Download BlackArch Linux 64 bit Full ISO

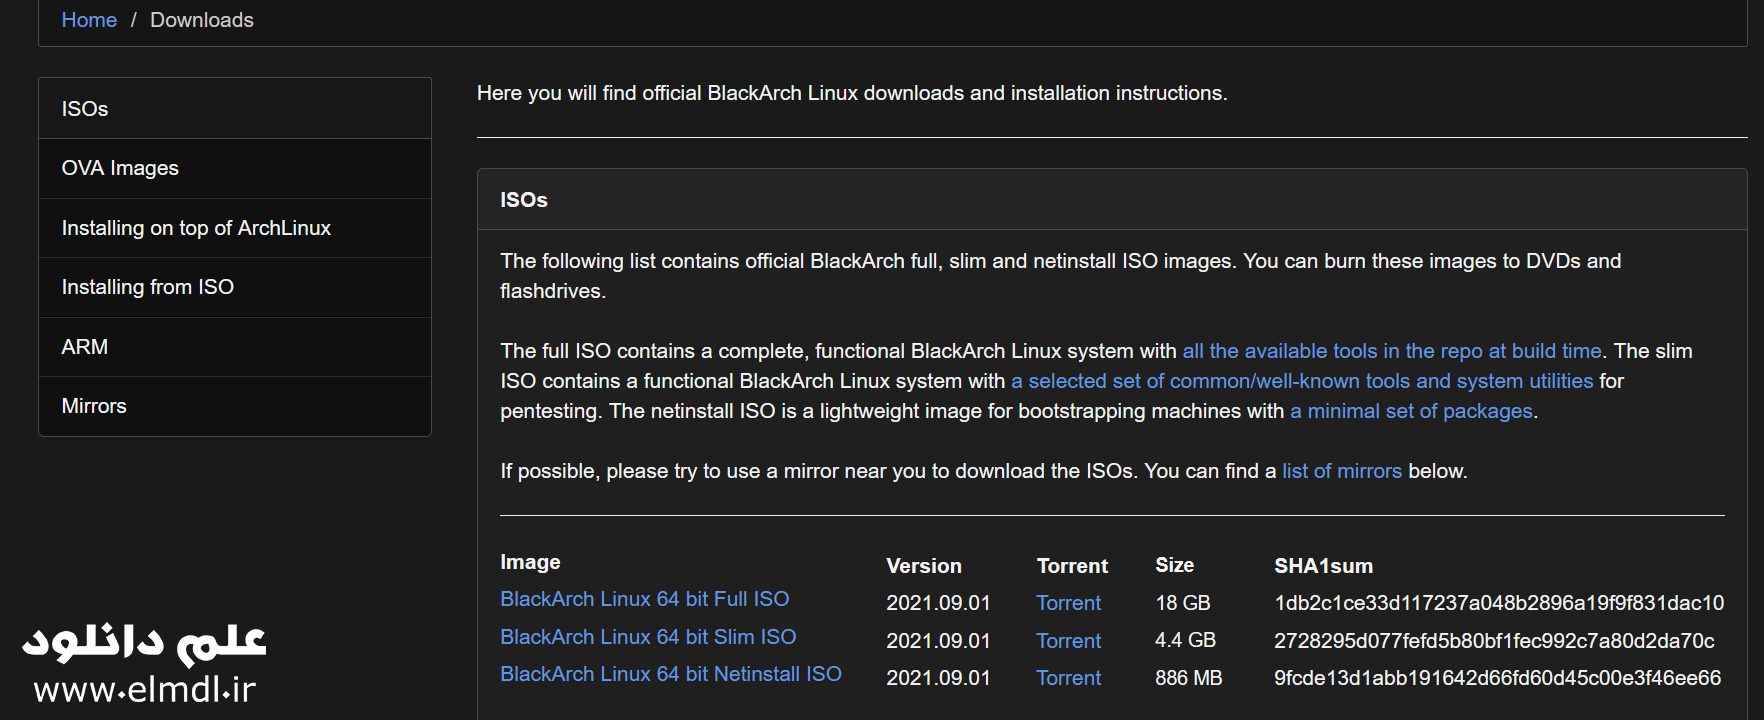(644, 599)
